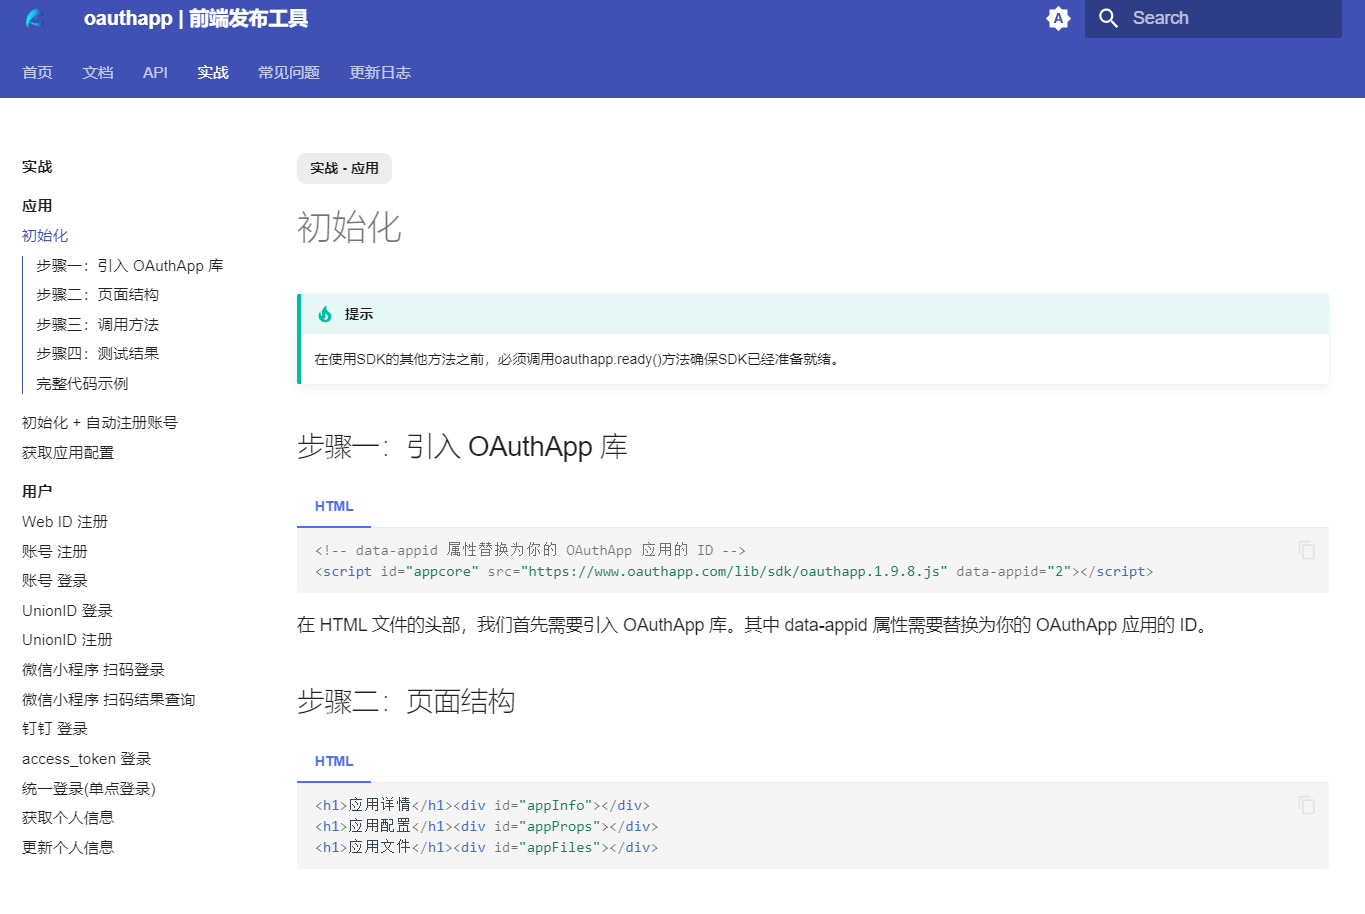Click the appProps div line in code
The height and width of the screenshot is (914, 1365).
486,826
